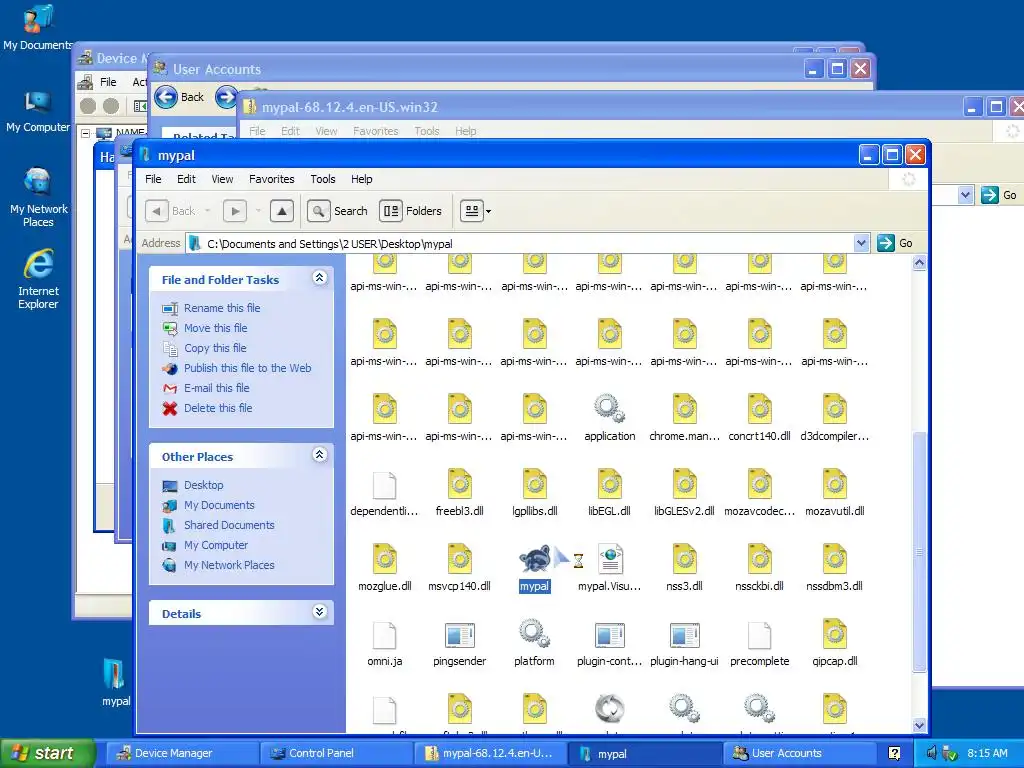Screen dimensions: 1024x768
Task: Open address dropdown in mypal-68.12.4 window
Action: tap(966, 195)
